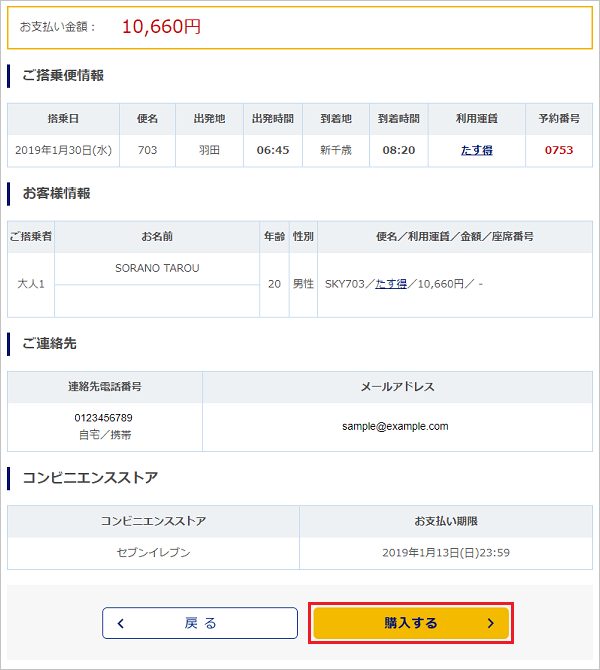Click the payment deadline 2019年1月13日(日)23:59
The image size is (600, 670).
[445, 552]
